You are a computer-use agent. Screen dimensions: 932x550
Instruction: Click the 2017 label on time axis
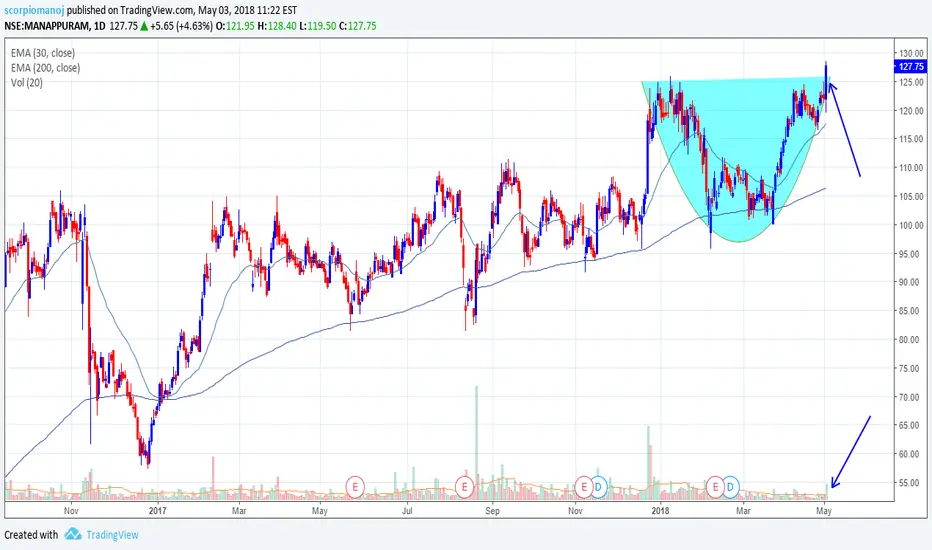coord(158,510)
